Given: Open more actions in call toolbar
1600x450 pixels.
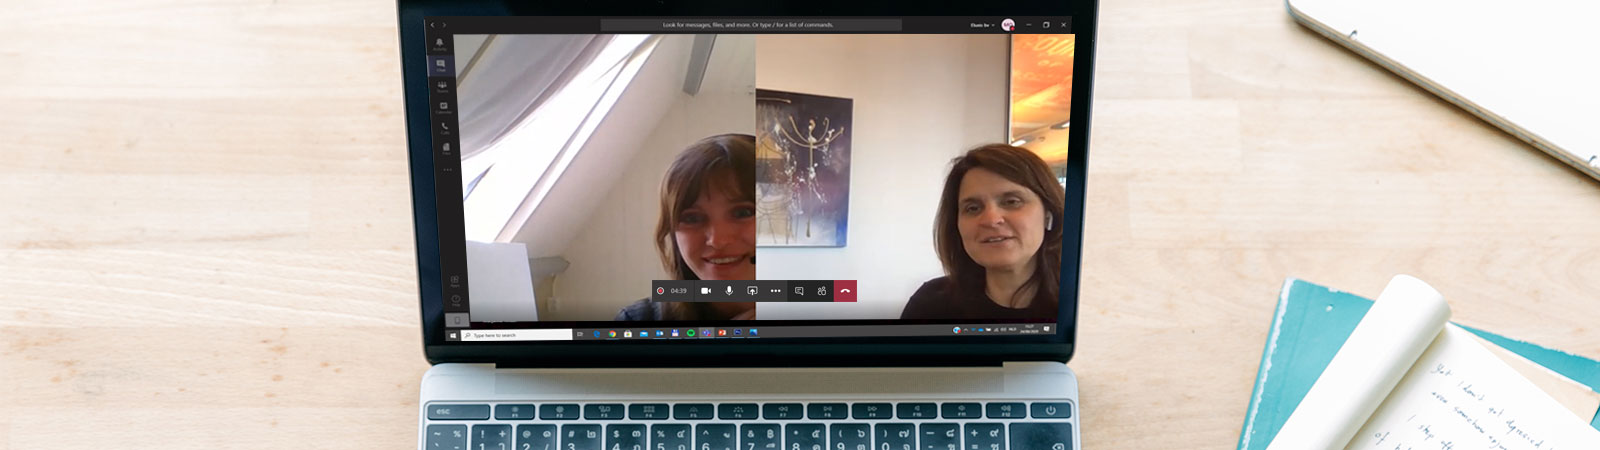Looking at the screenshot, I should 775,291.
